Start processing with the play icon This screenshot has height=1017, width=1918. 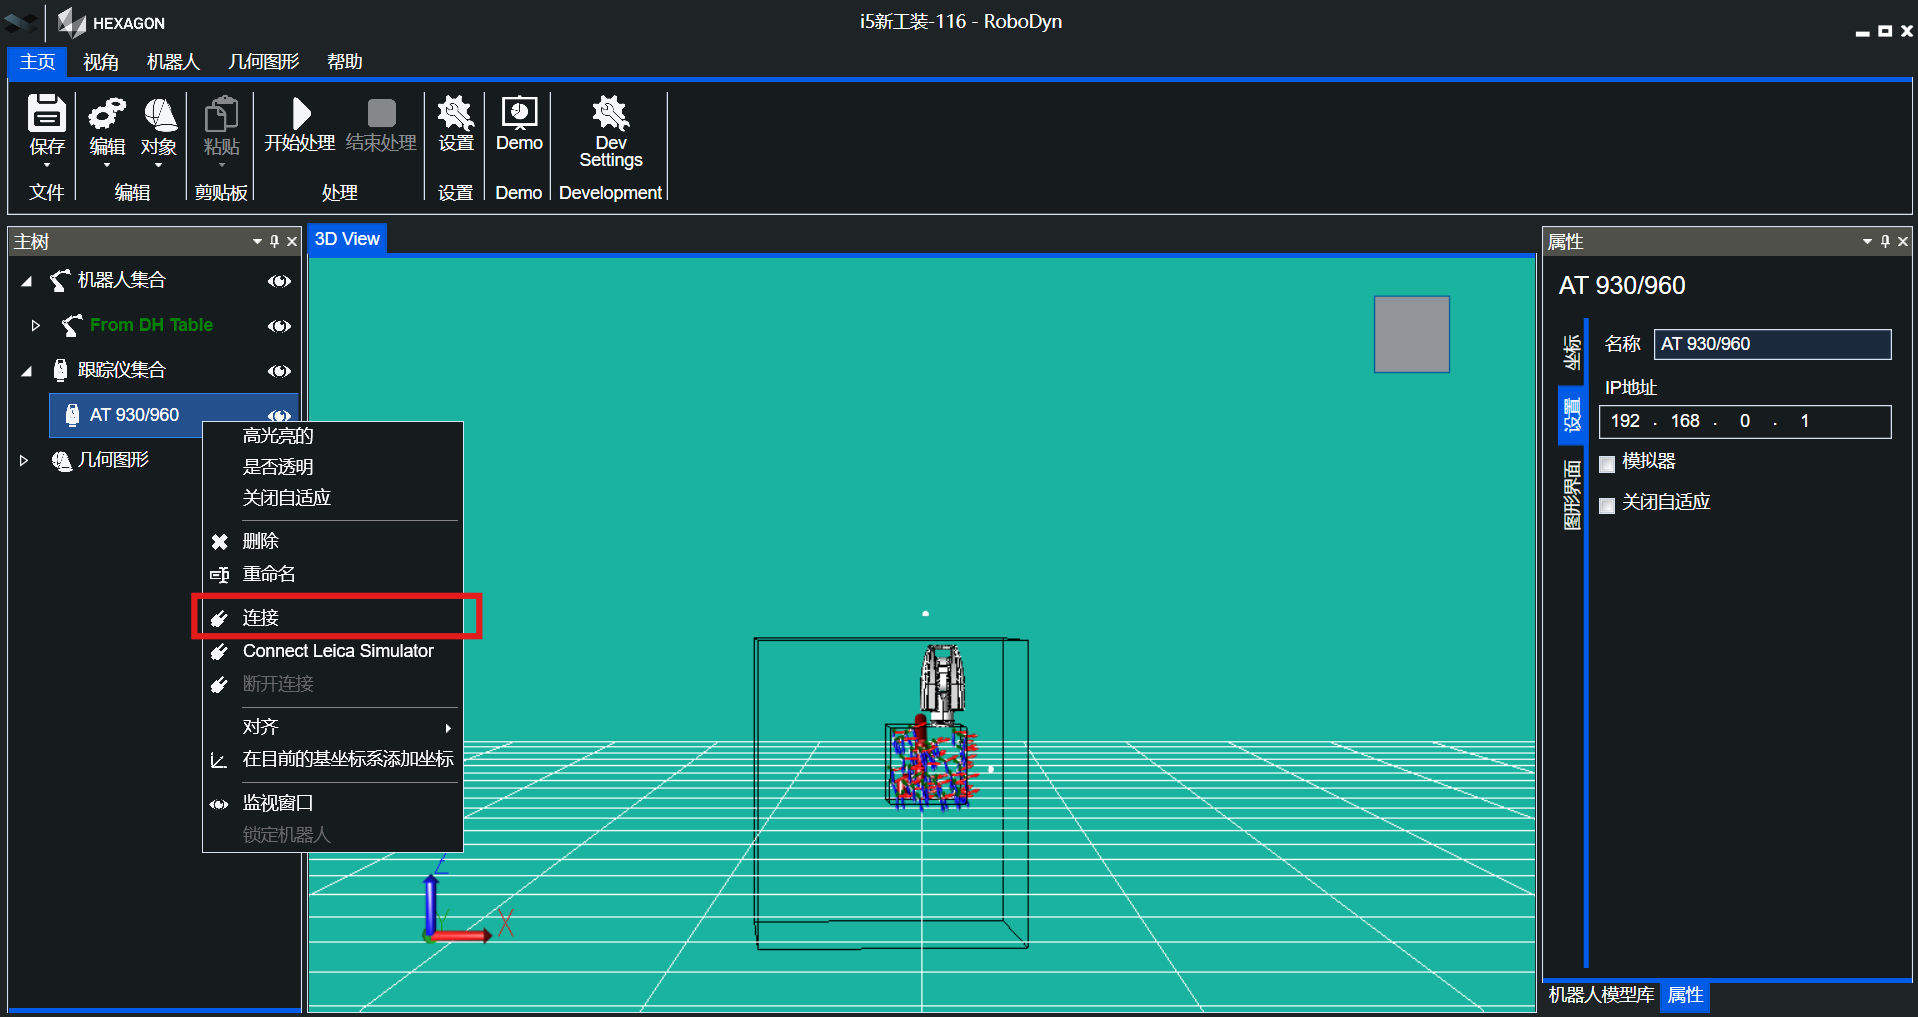pyautogui.click(x=300, y=114)
